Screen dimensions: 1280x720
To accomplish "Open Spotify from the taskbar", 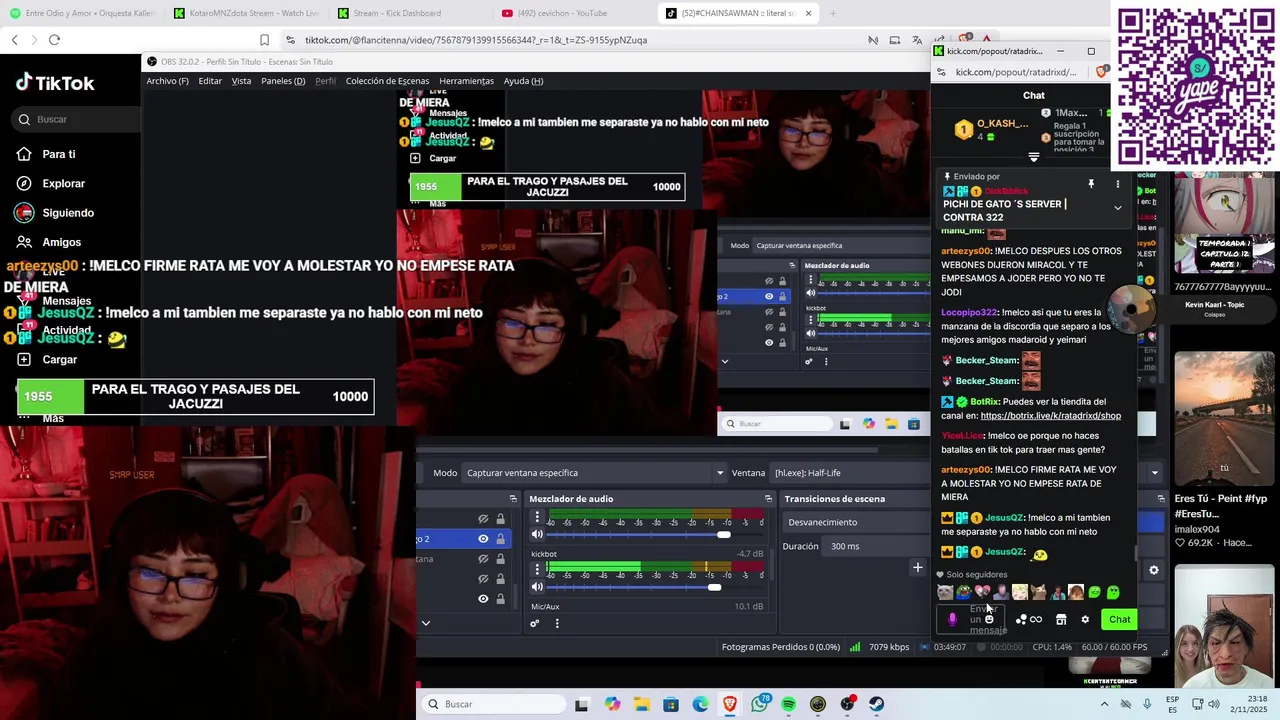I will (789, 704).
